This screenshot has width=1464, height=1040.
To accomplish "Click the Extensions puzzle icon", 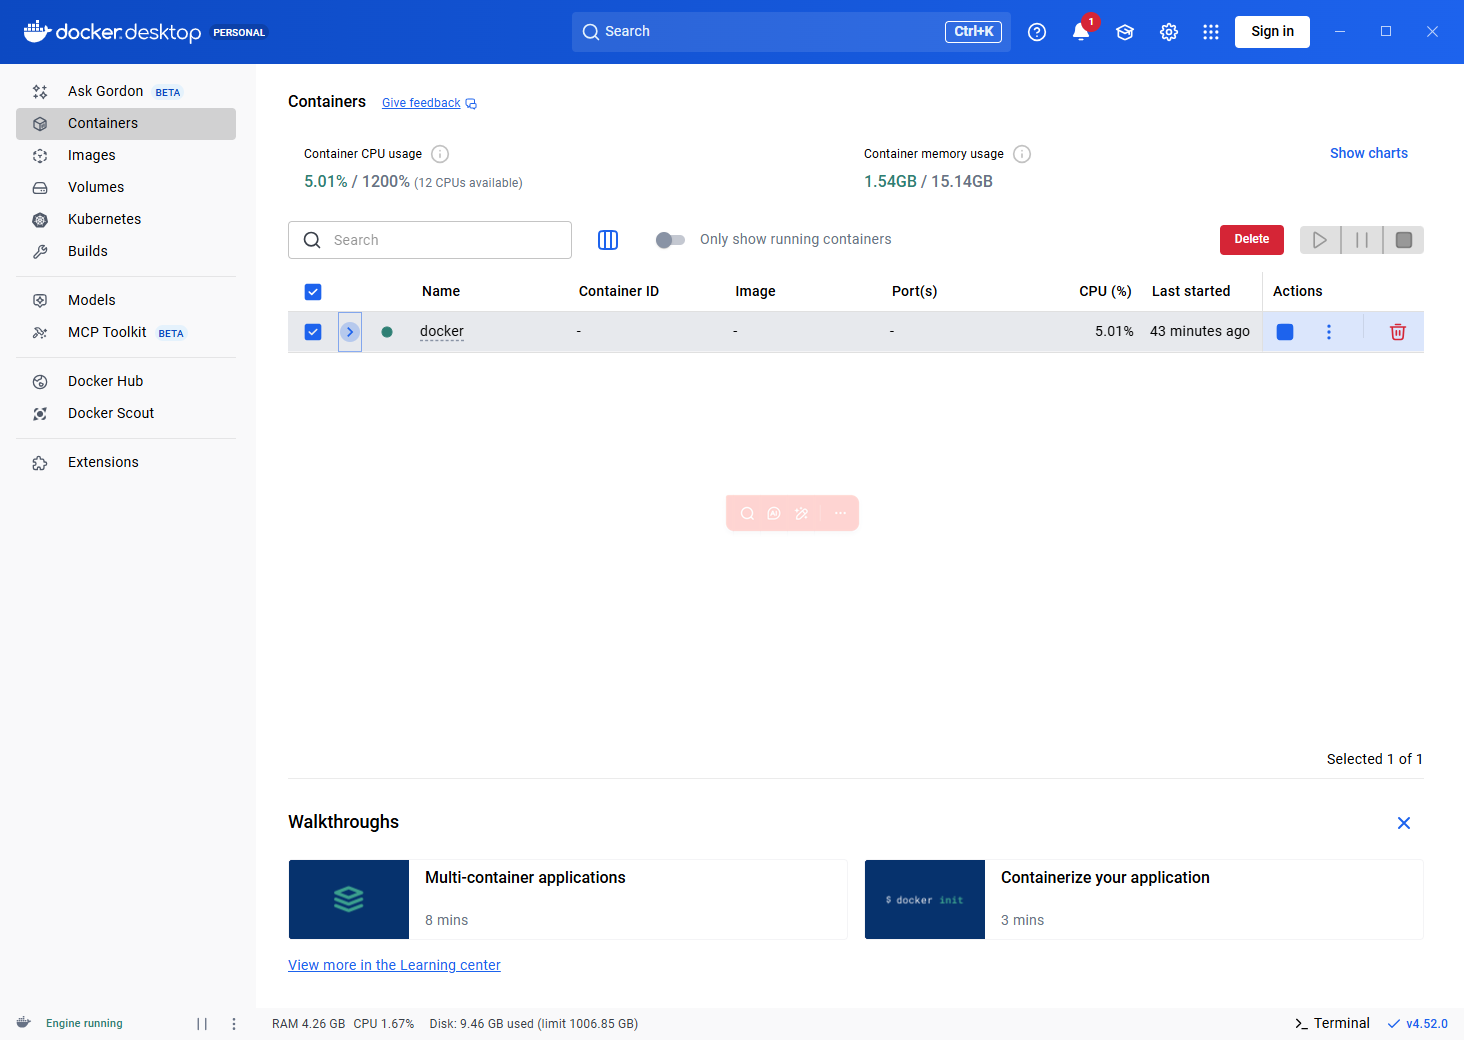I will (40, 463).
